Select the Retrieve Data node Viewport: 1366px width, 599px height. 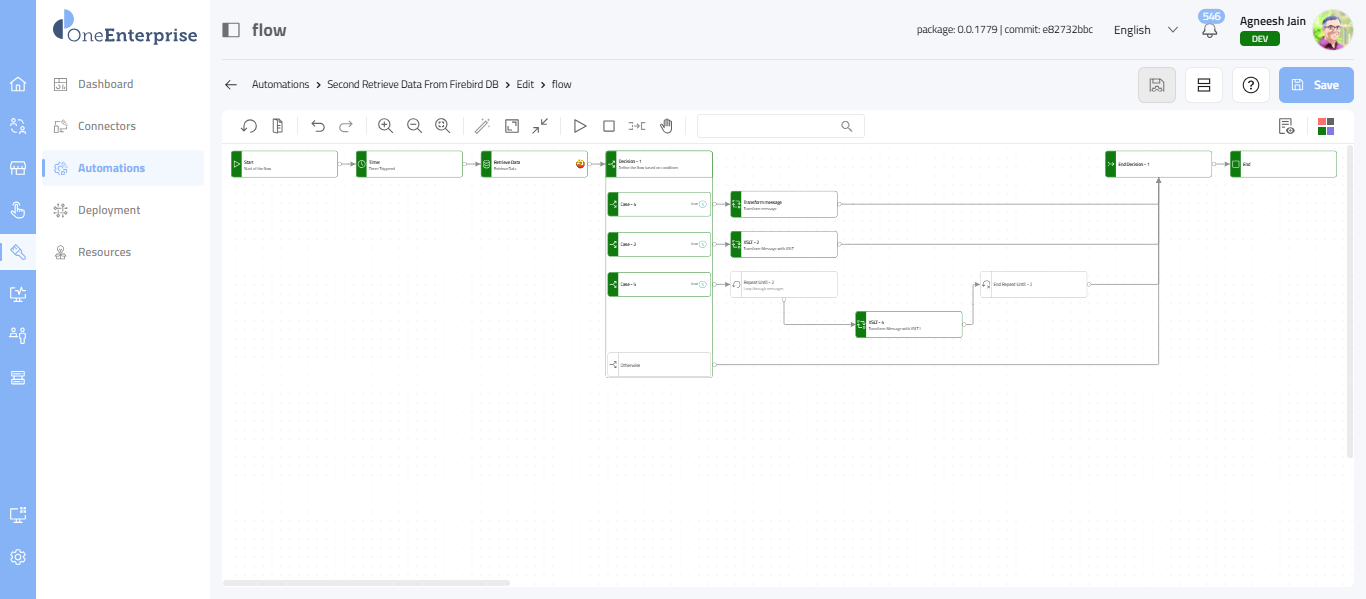pos(533,164)
